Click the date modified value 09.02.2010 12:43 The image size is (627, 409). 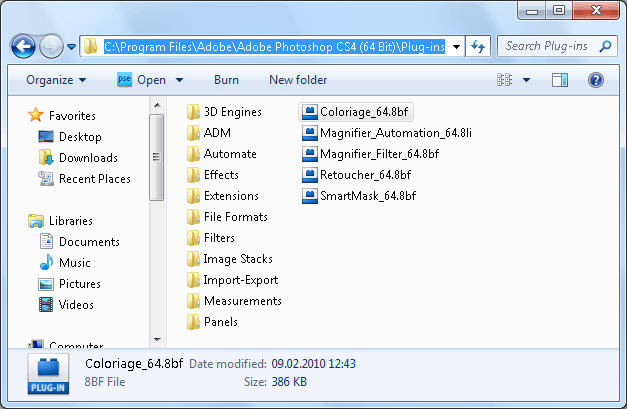[x=314, y=364]
